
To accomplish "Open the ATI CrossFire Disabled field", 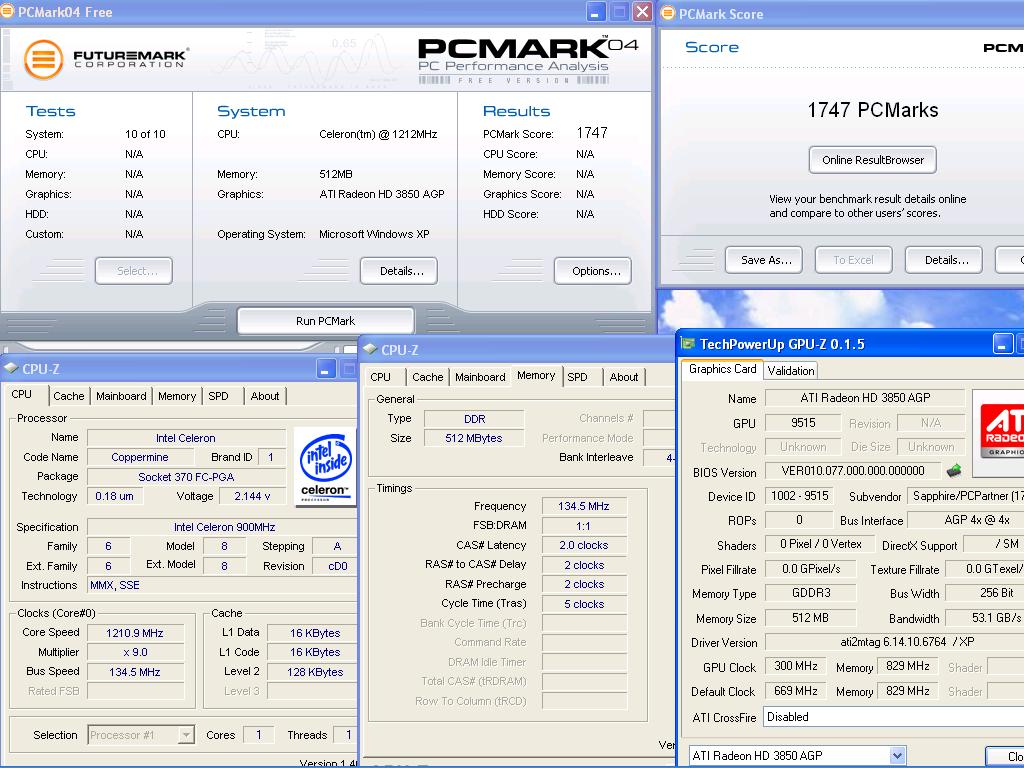I will point(894,716).
